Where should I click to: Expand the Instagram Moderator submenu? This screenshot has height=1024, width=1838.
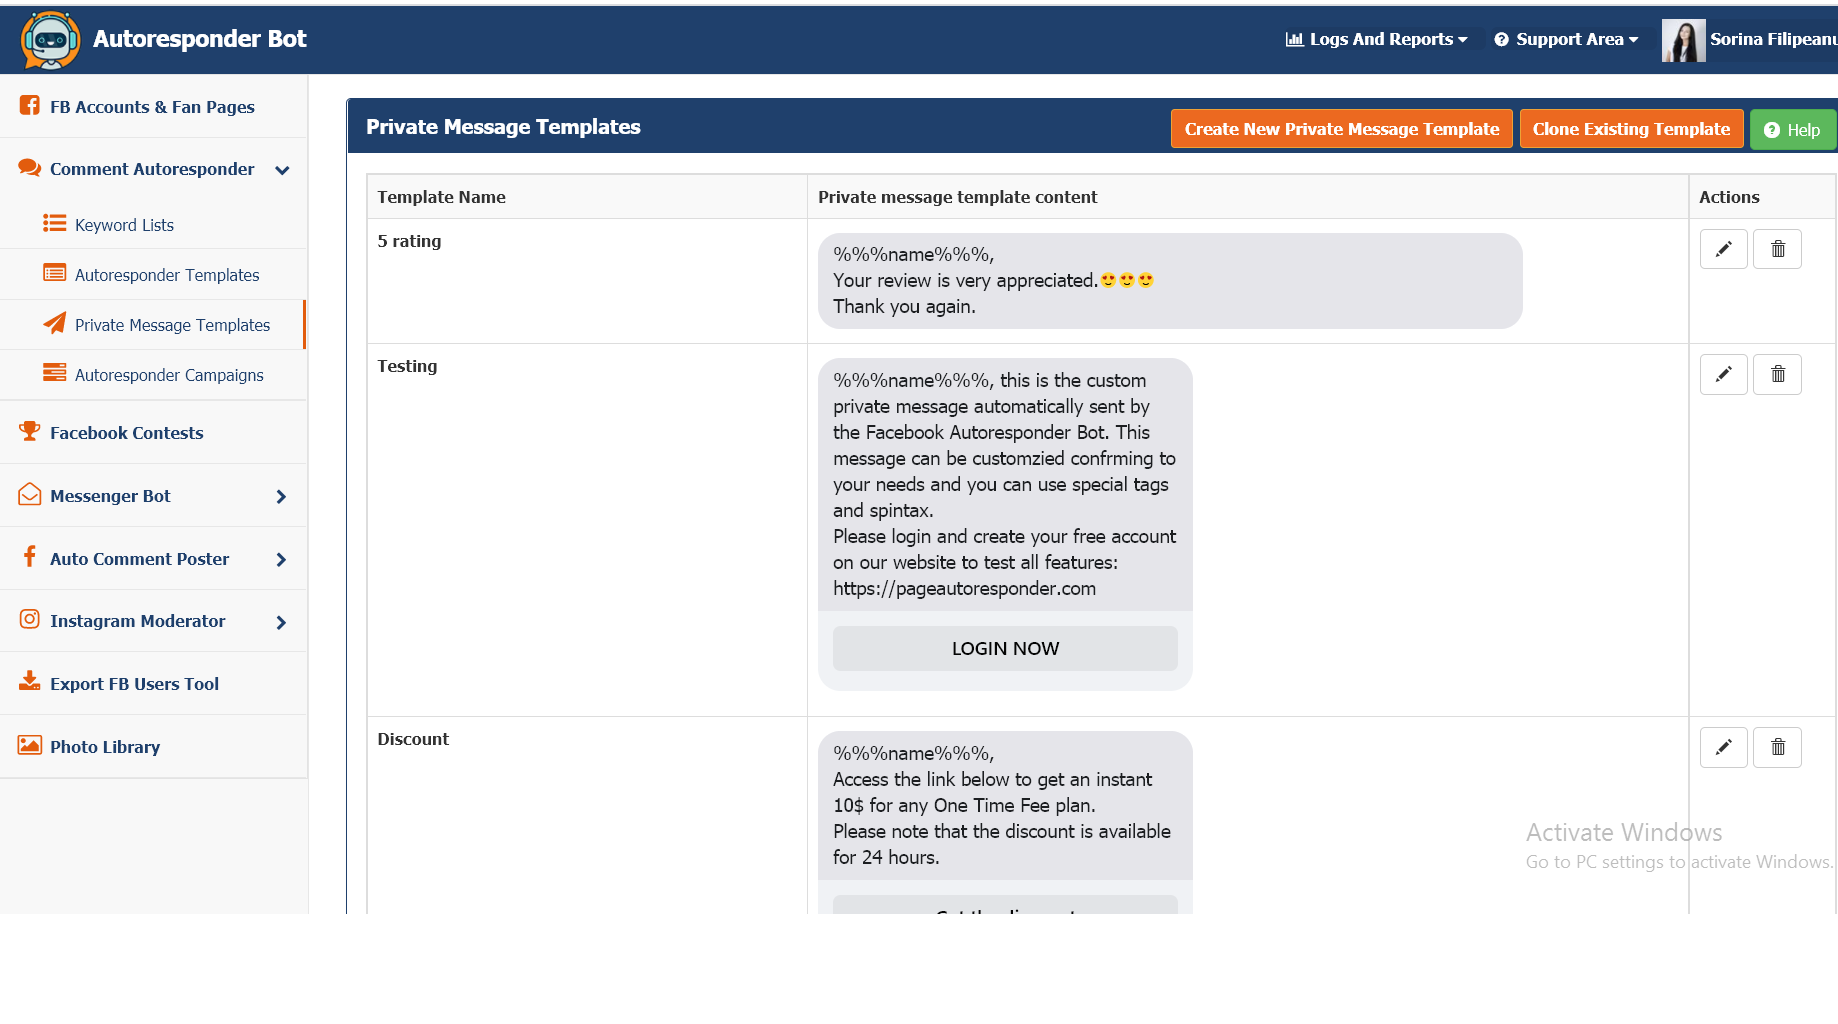[x=281, y=622]
